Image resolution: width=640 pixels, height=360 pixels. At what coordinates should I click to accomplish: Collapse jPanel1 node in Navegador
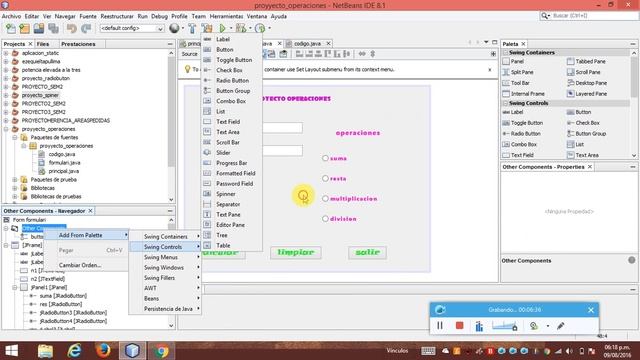point(15,287)
